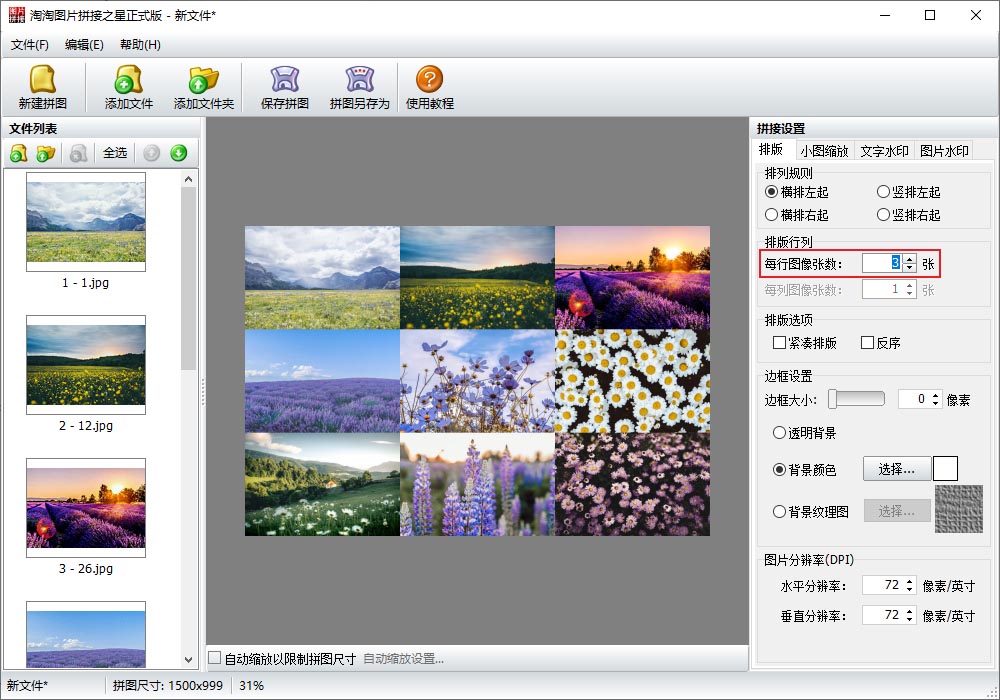Click the 每列图像张数 spinner arrows
Image resolution: width=1000 pixels, height=700 pixels.
(x=909, y=290)
